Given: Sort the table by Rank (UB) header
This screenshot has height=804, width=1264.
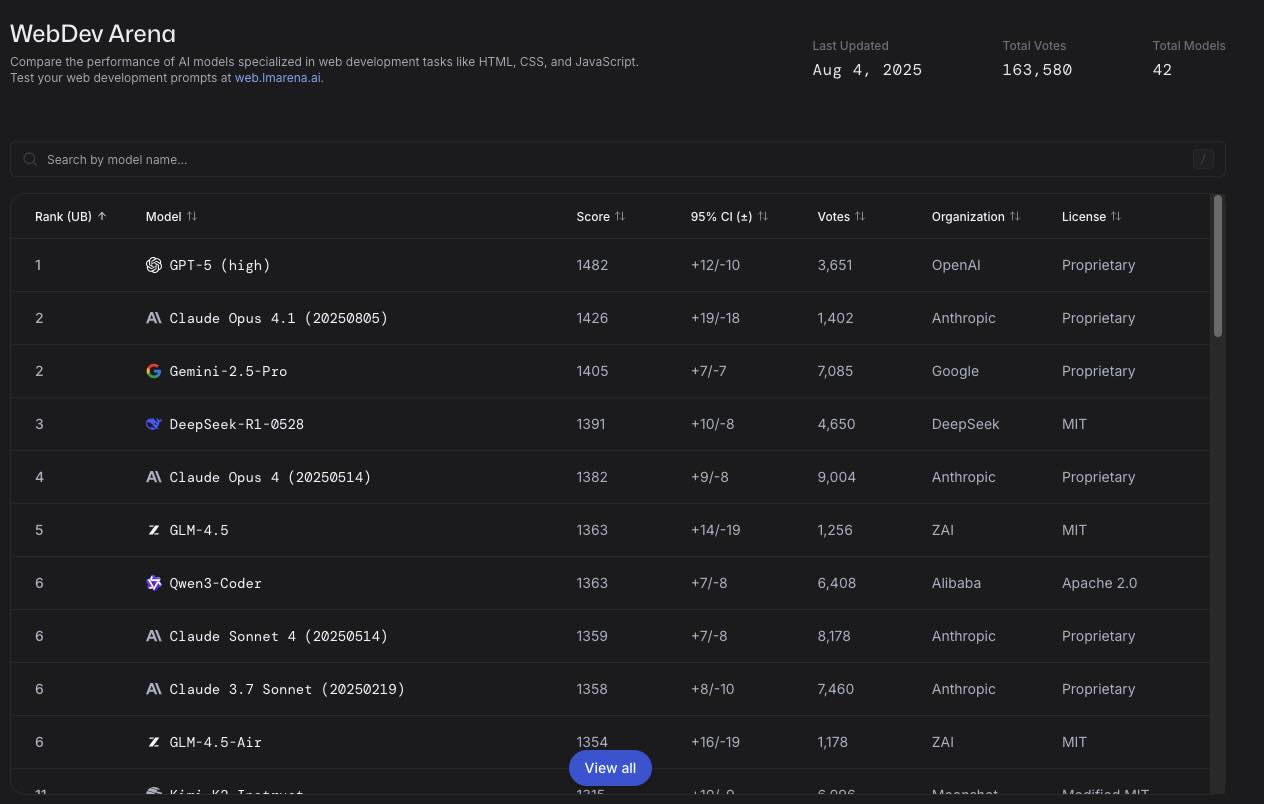Looking at the screenshot, I should point(71,216).
